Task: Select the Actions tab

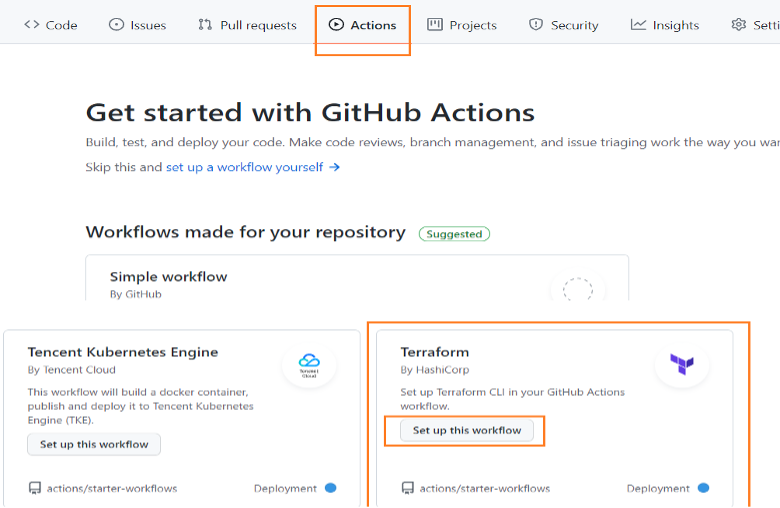Action: 362,25
